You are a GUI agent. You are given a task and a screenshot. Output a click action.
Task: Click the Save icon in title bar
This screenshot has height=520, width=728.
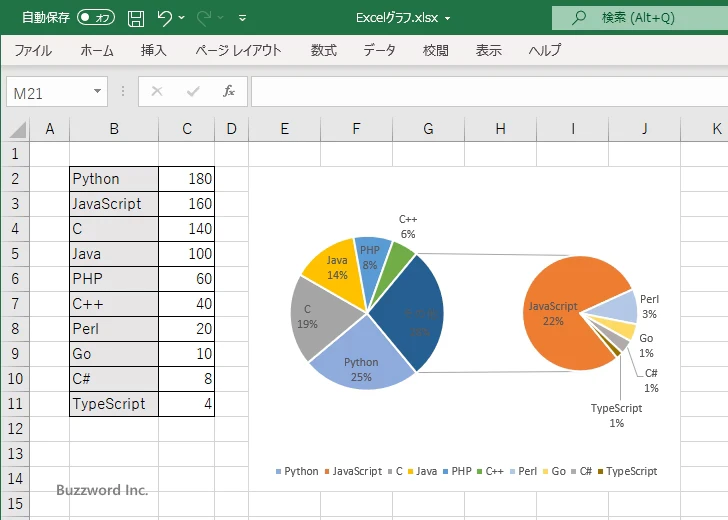136,18
